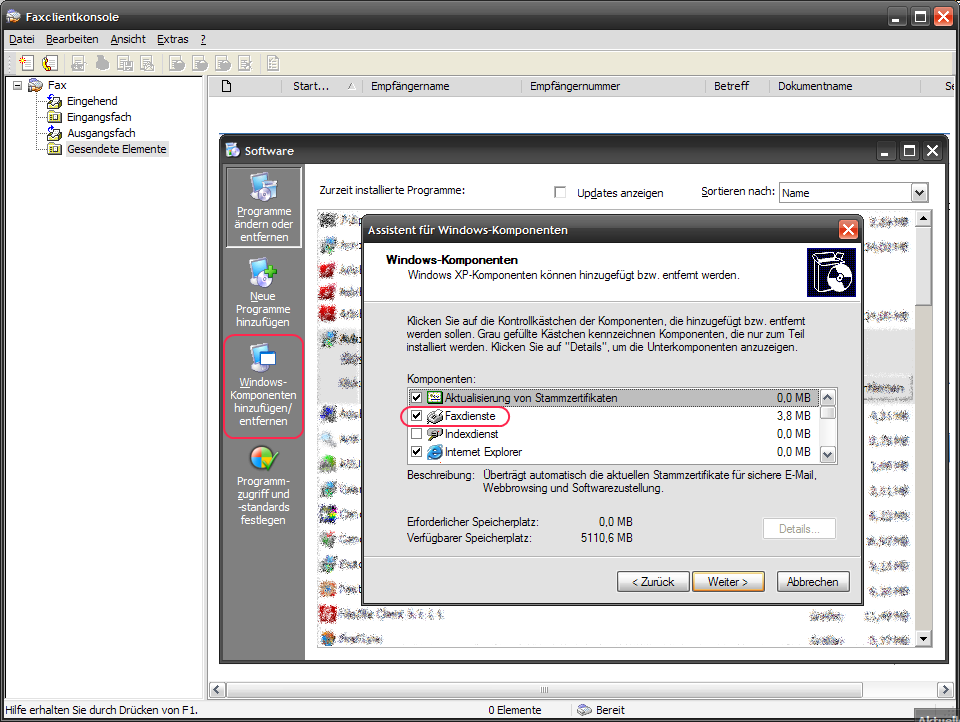Screen dimensions: 960x722
Task: Click component list scroll-up arrow
Action: (828, 397)
